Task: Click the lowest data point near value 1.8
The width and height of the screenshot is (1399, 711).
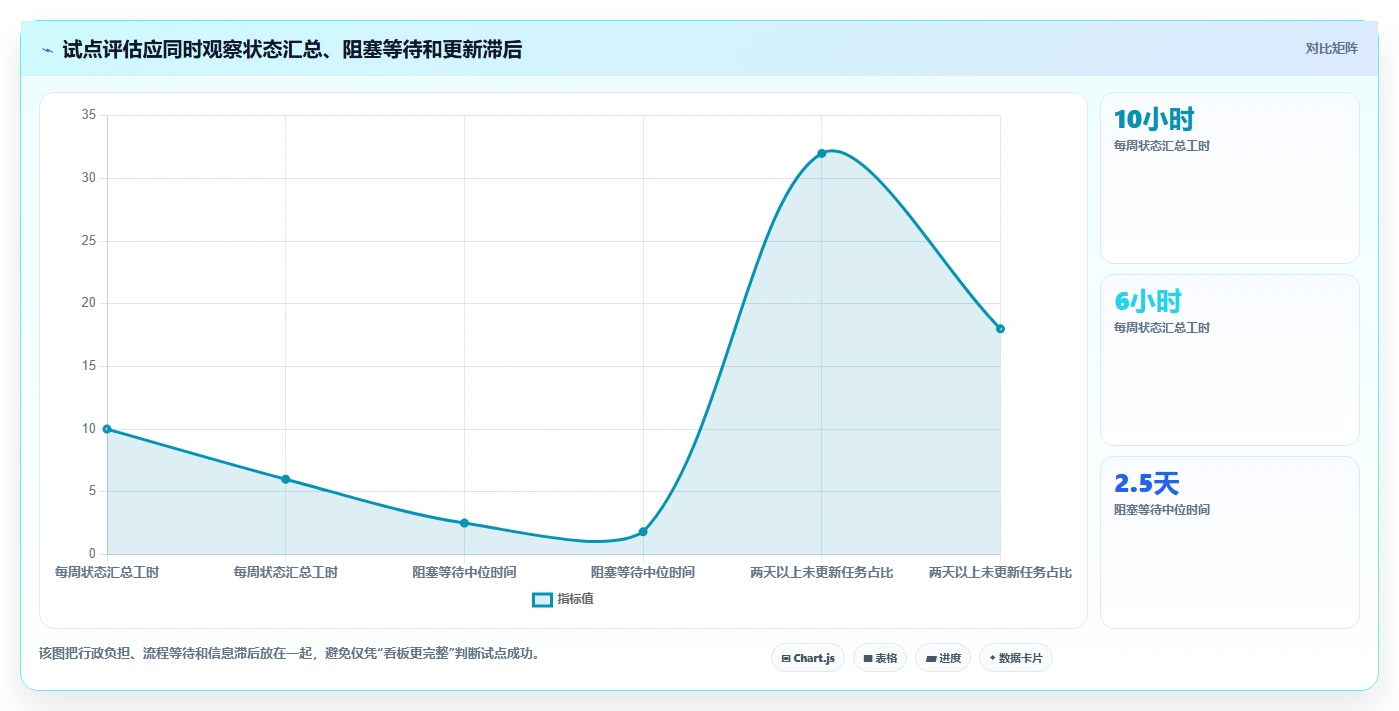Action: 643,532
